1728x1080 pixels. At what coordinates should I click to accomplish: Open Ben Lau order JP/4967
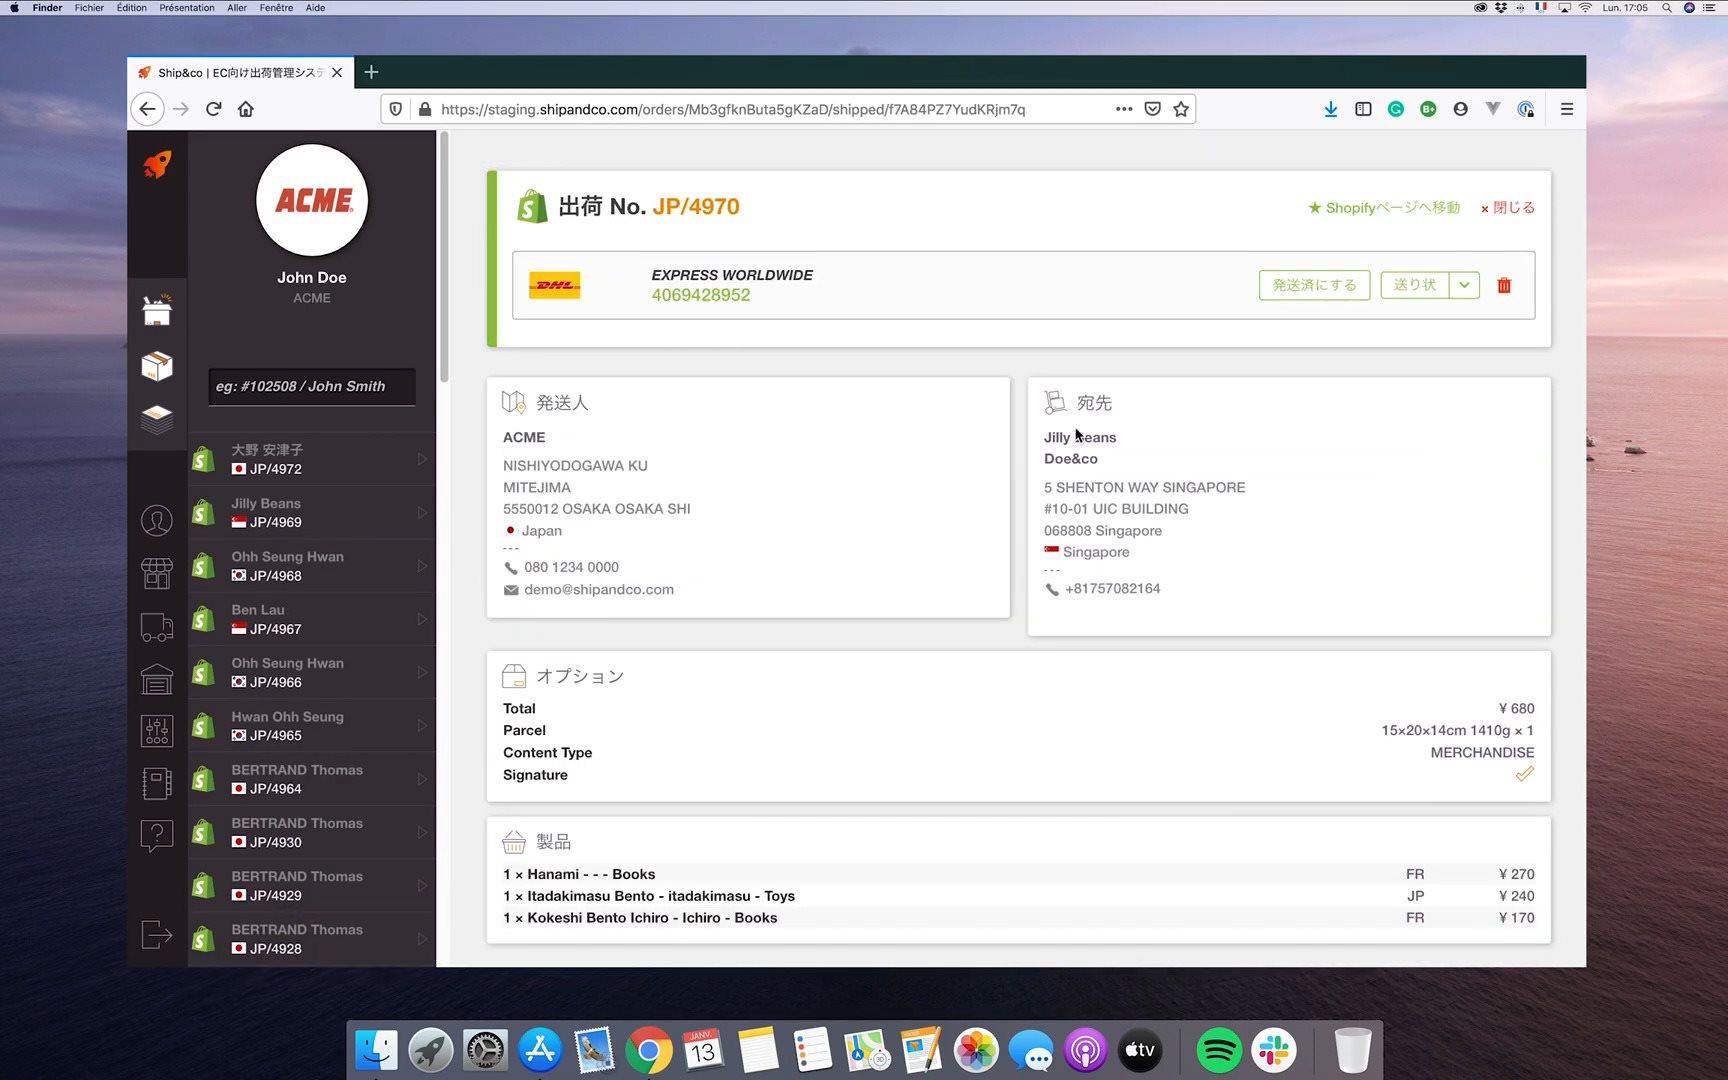point(312,619)
